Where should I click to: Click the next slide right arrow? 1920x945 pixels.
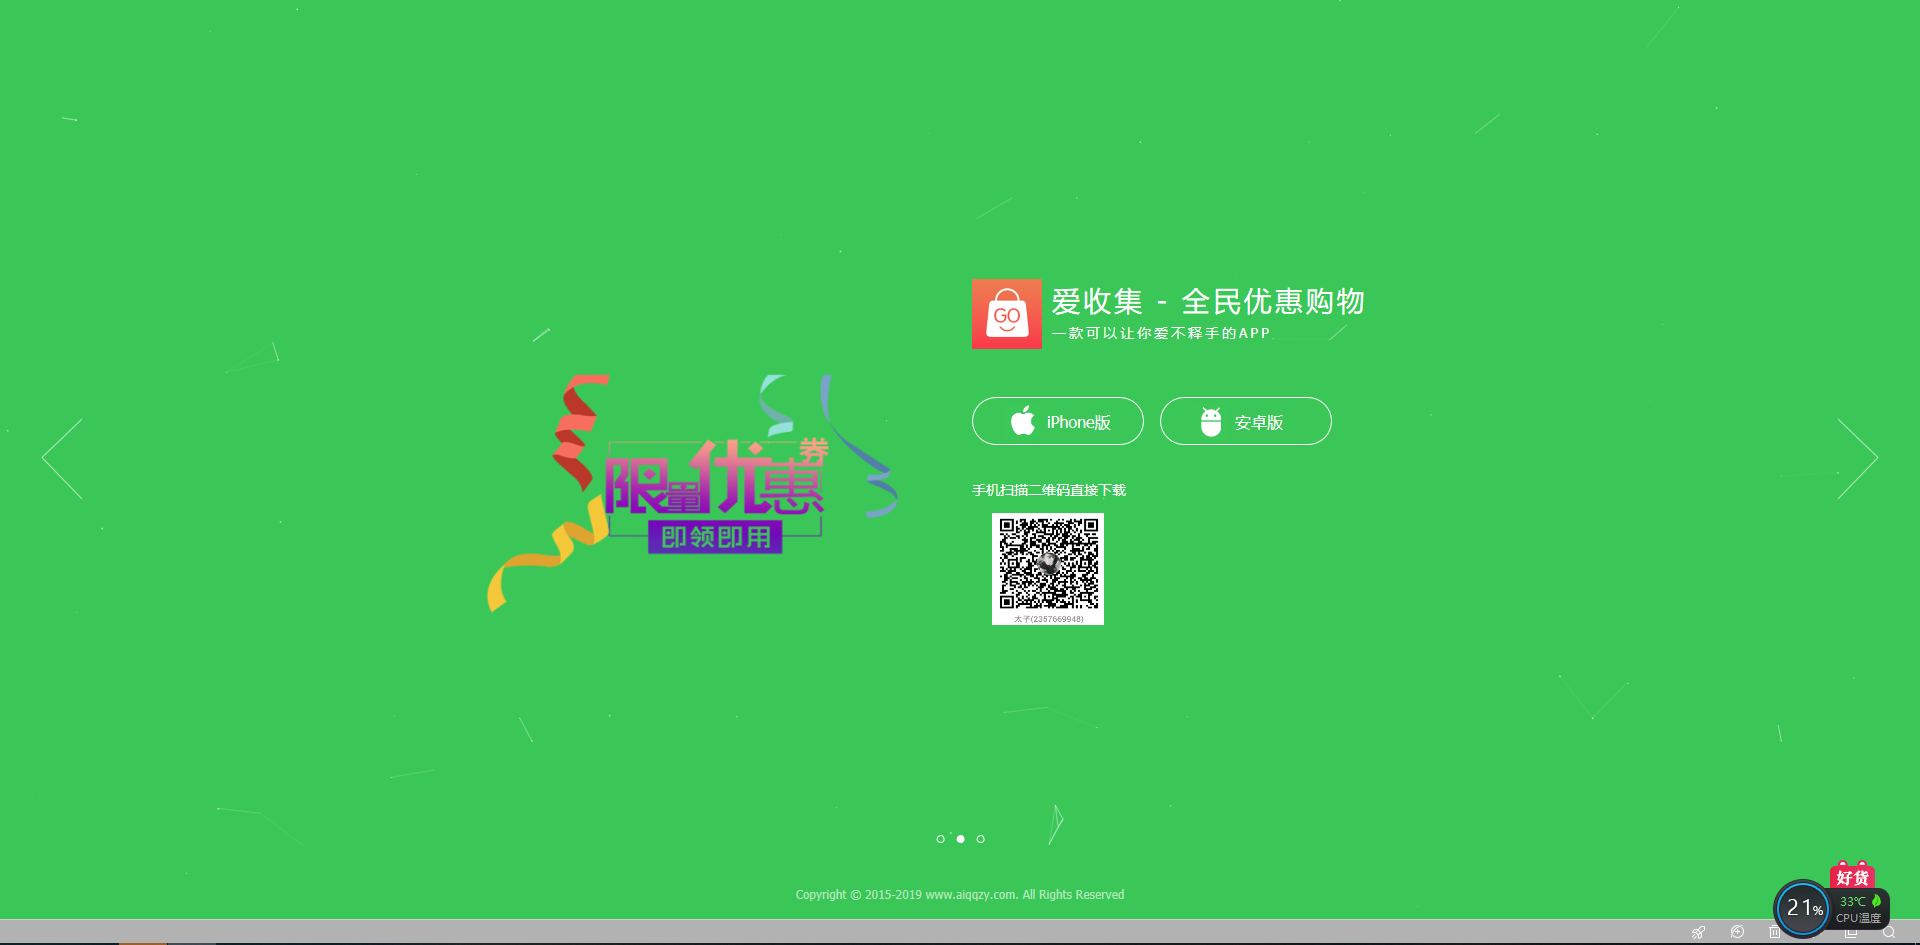pyautogui.click(x=1857, y=458)
